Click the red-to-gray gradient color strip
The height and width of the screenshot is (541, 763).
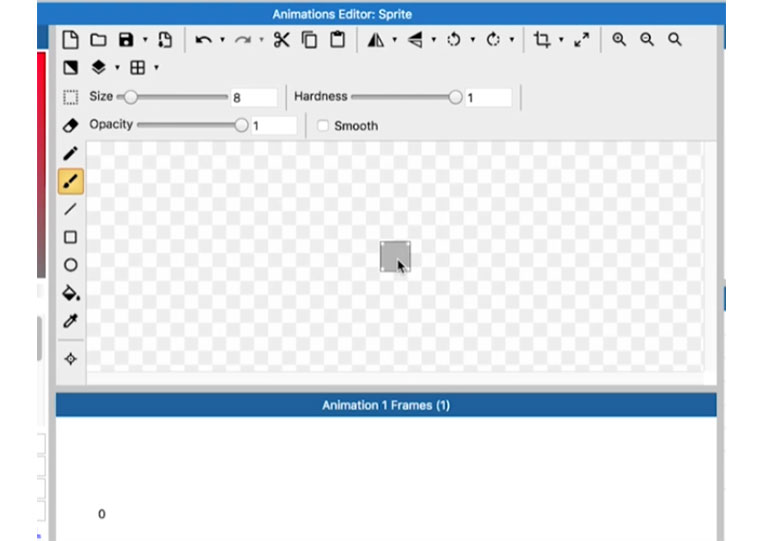(x=41, y=165)
